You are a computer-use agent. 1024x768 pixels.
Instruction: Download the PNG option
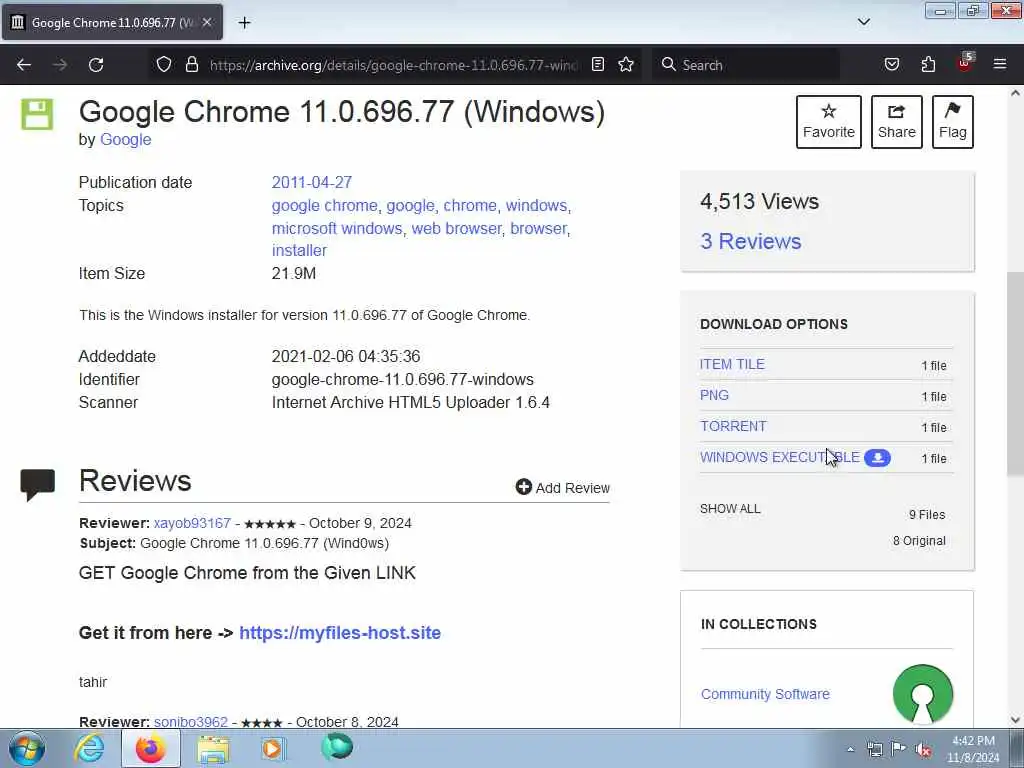click(714, 395)
